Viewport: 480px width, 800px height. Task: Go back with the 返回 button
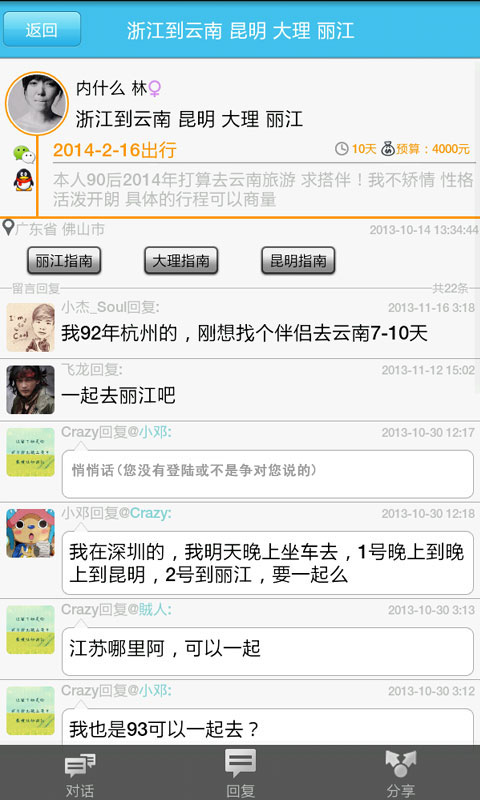pyautogui.click(x=42, y=30)
